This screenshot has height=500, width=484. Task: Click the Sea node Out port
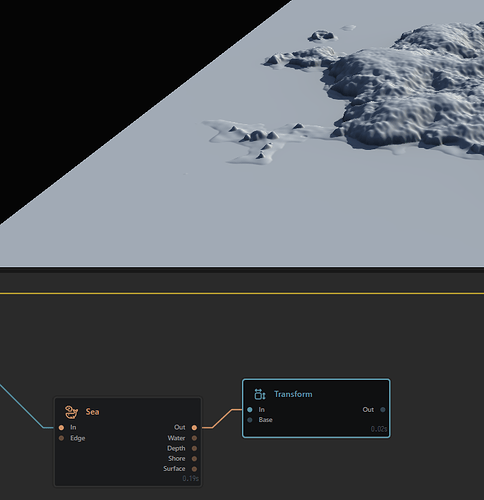(x=194, y=427)
